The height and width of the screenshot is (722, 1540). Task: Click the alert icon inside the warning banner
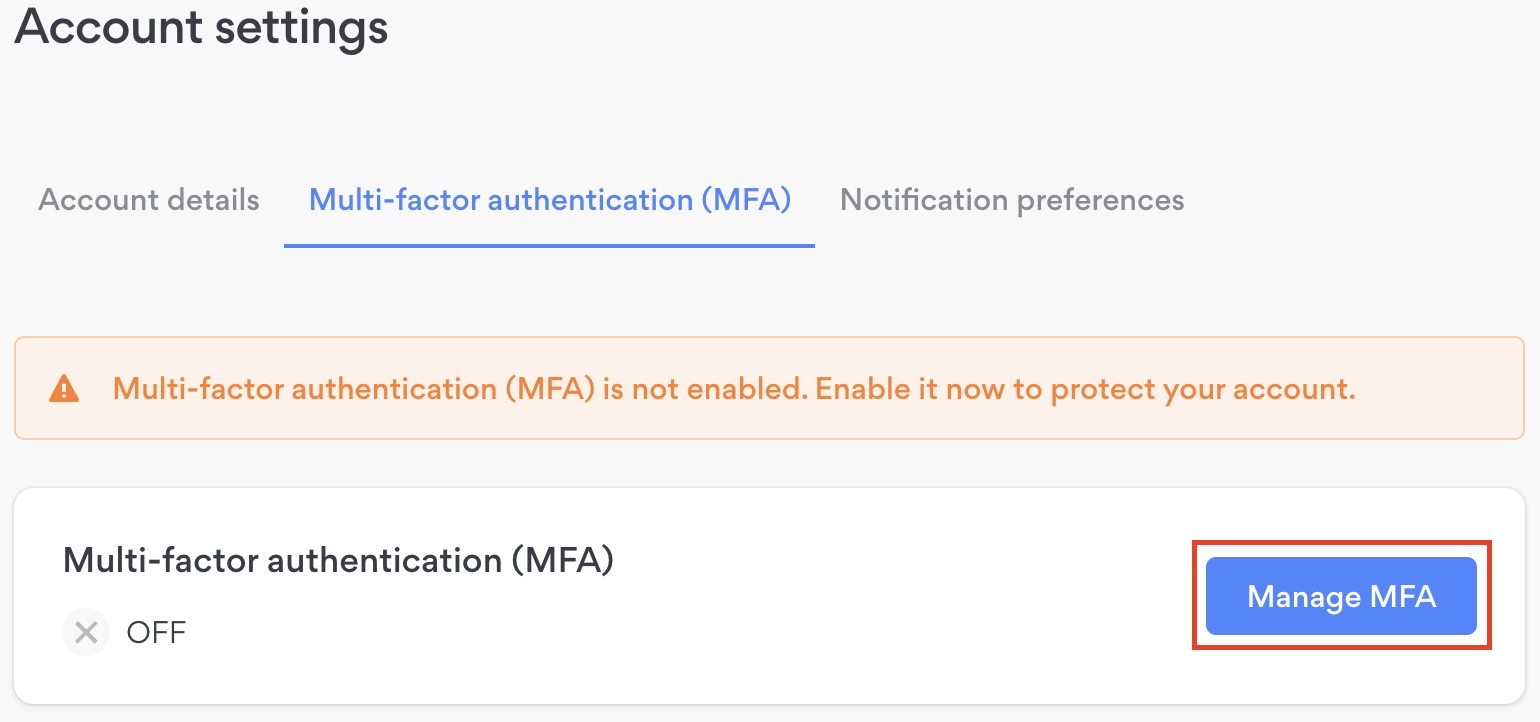(x=66, y=388)
